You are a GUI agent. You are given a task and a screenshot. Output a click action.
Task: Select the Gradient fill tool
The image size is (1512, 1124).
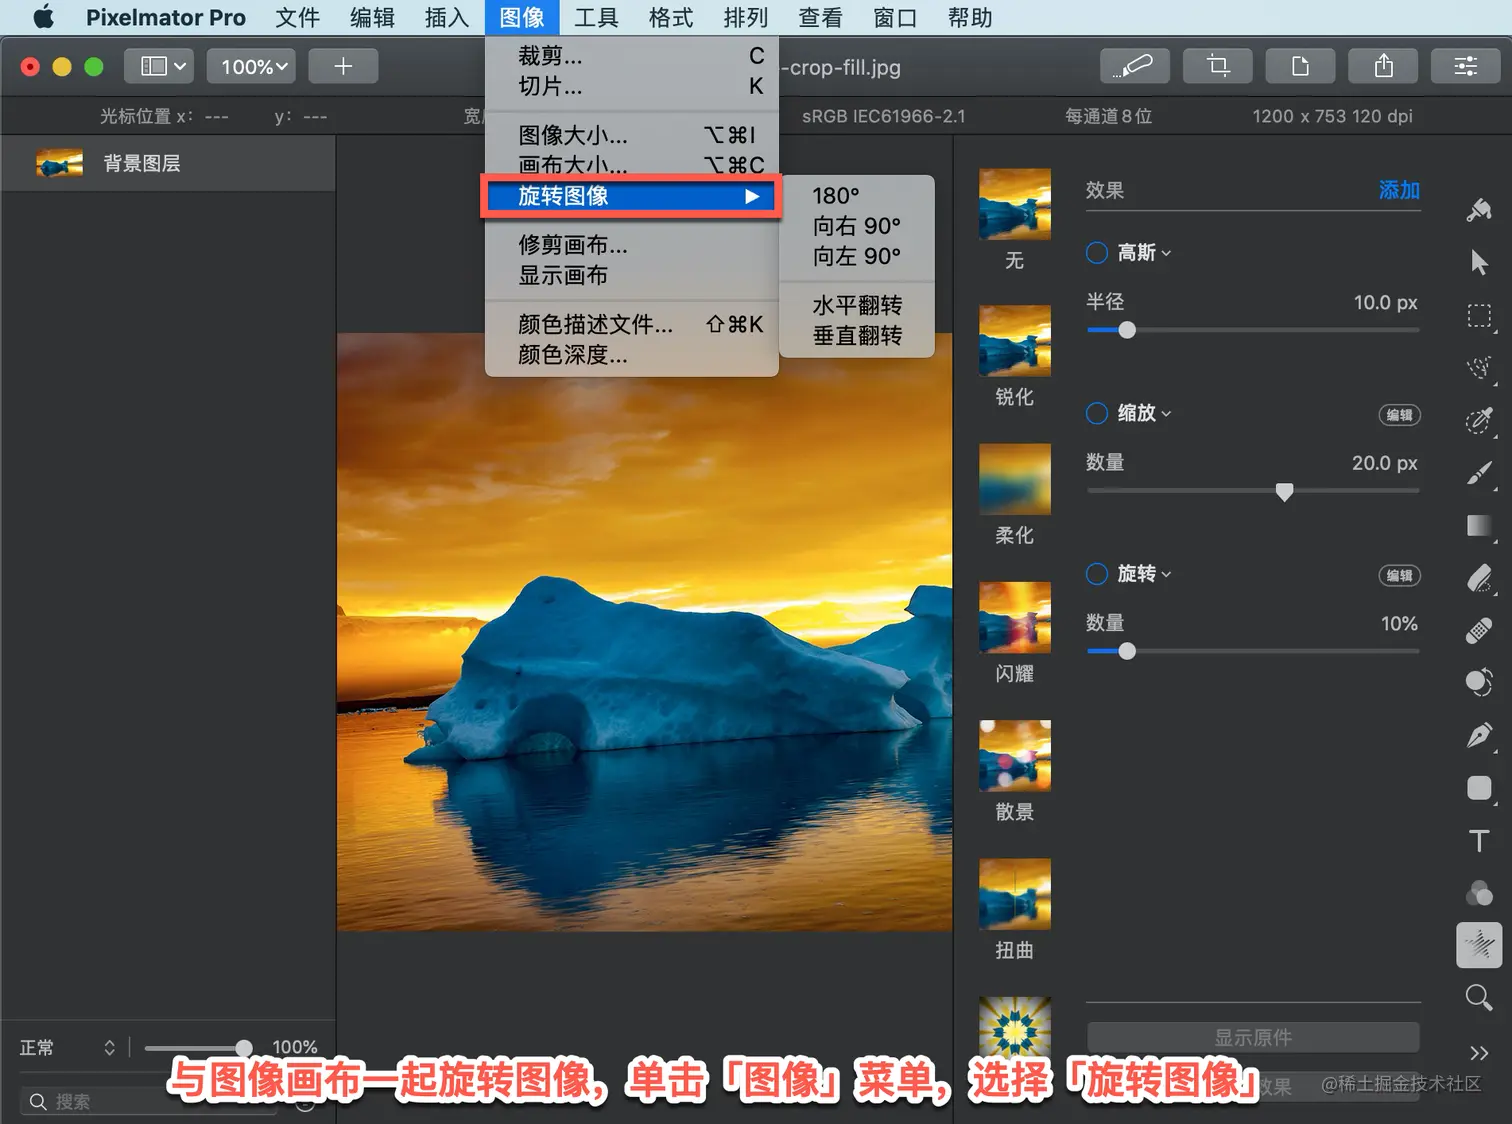(x=1479, y=526)
